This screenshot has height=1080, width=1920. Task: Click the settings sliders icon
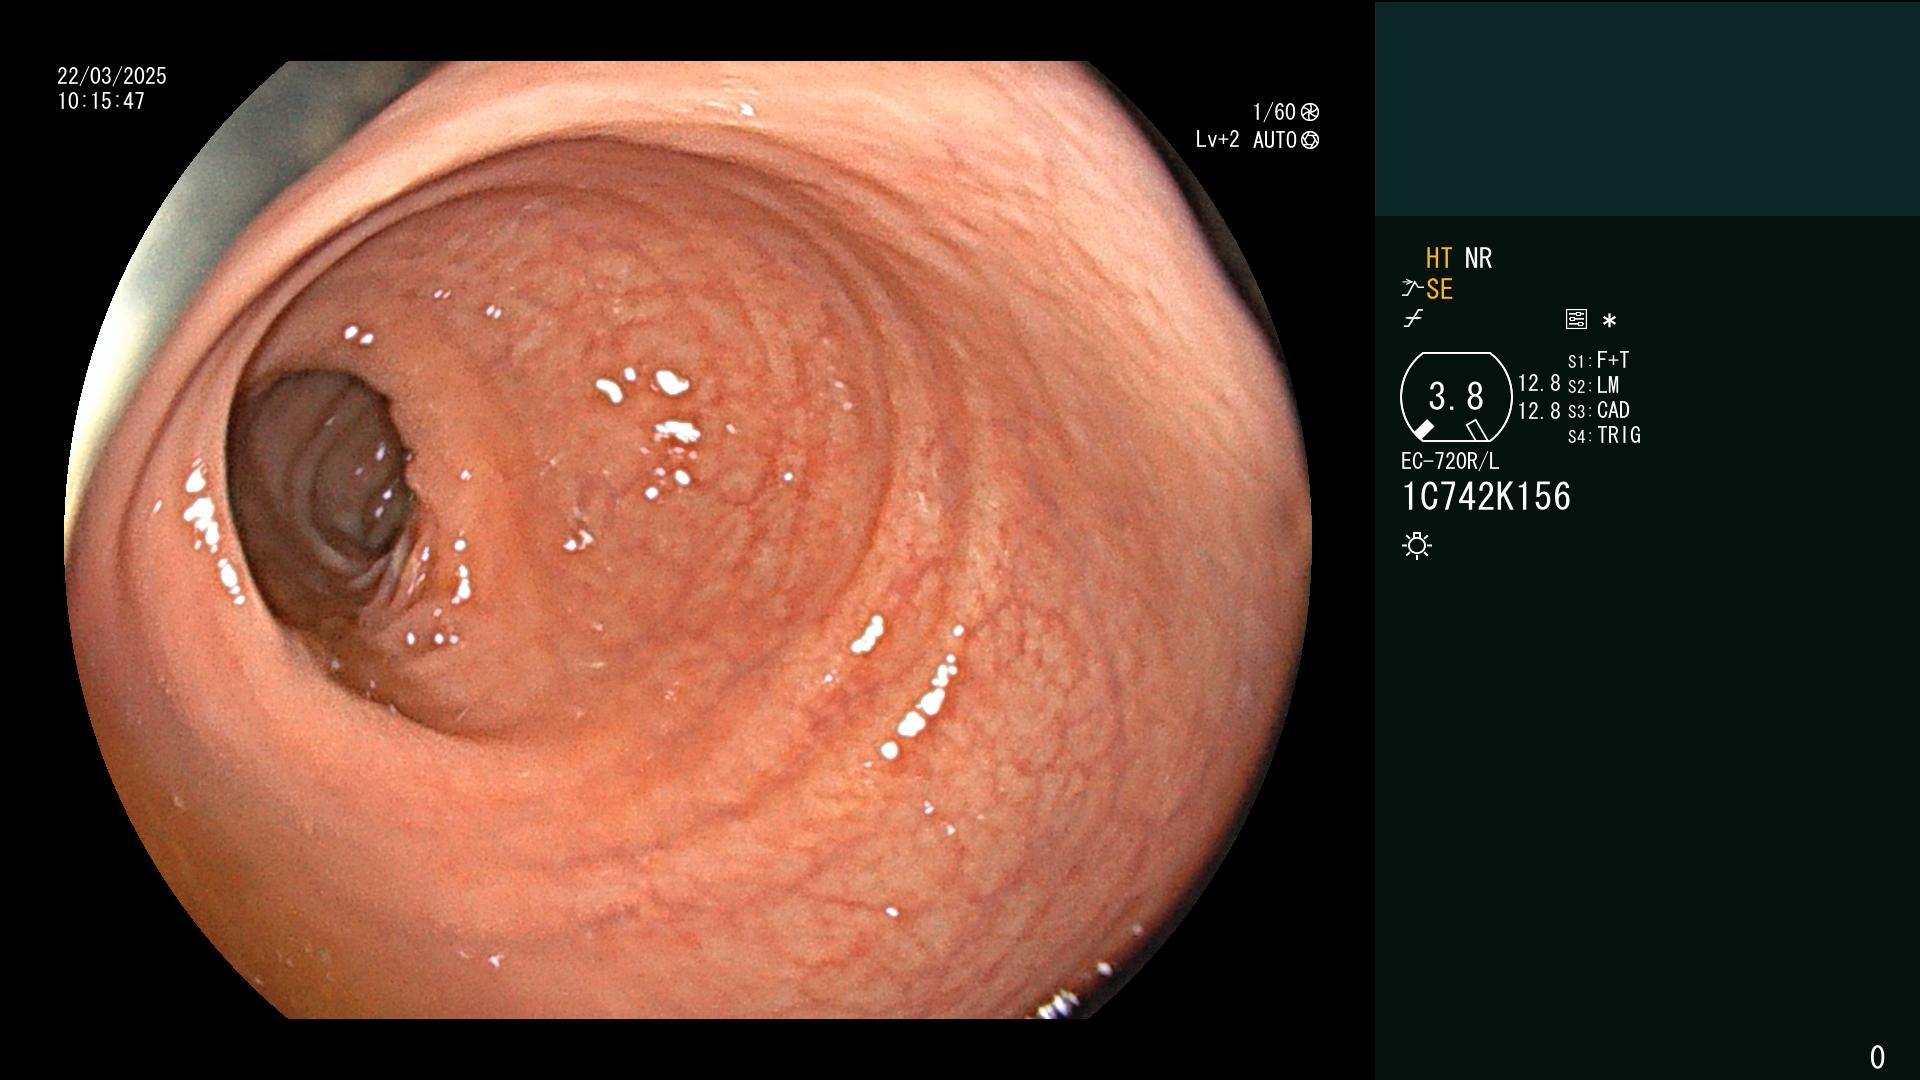[1576, 319]
